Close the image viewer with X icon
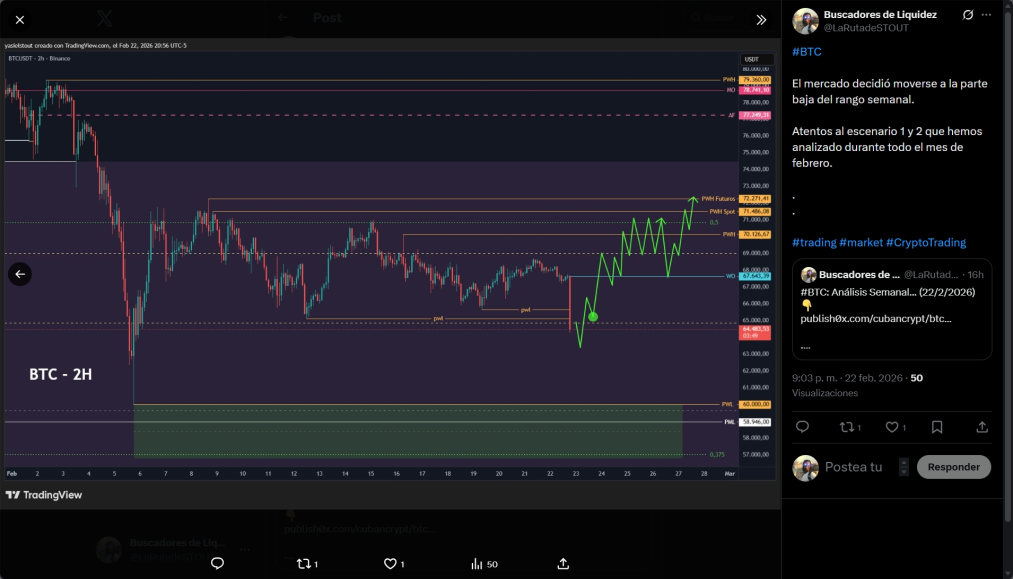This screenshot has width=1013, height=579. coord(20,20)
